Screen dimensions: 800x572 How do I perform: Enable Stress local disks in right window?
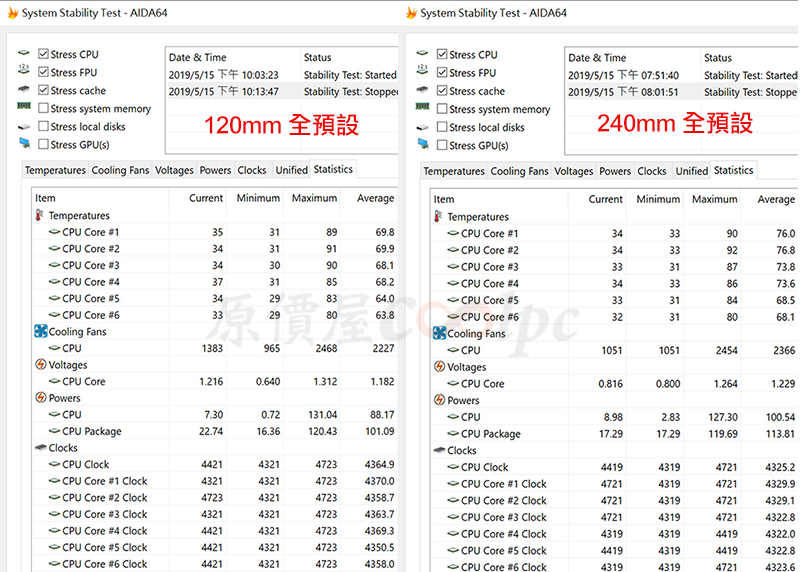coord(442,127)
